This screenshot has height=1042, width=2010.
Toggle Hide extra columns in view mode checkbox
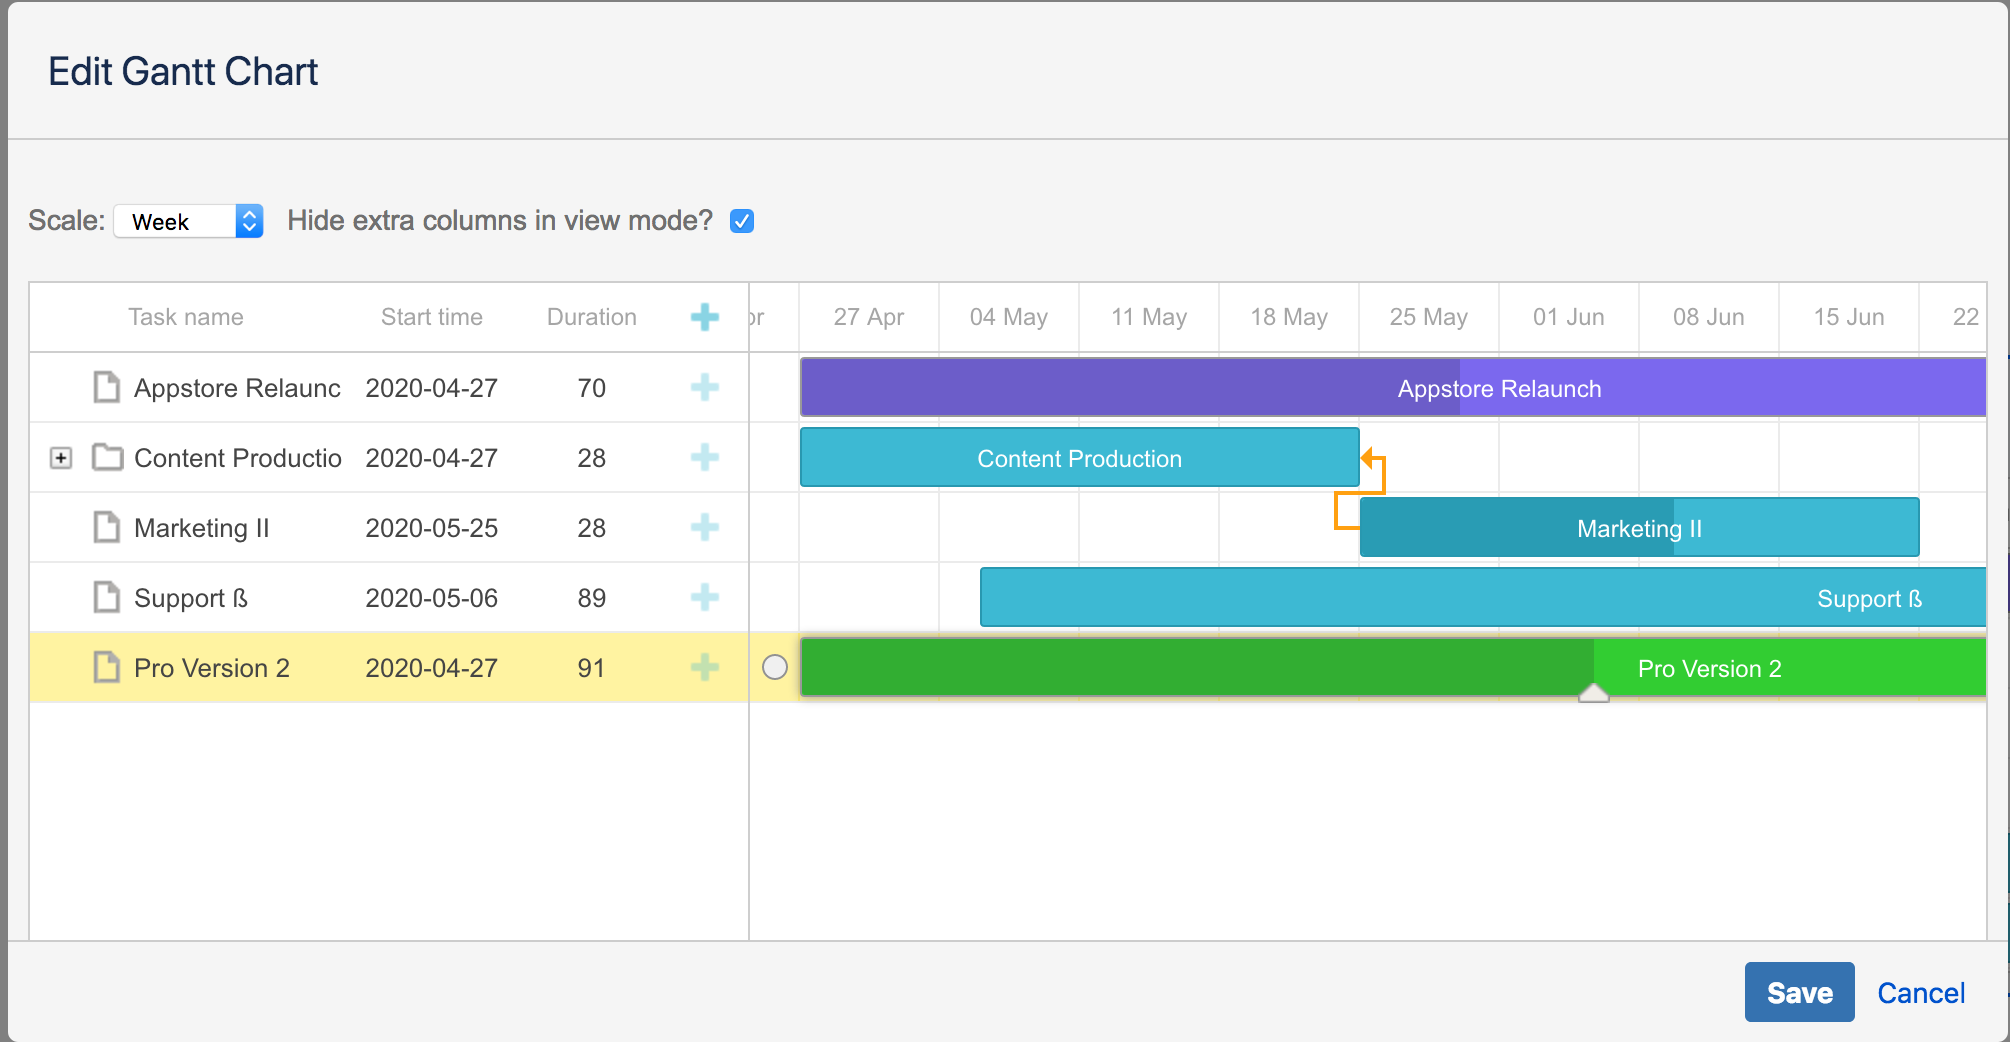click(742, 221)
